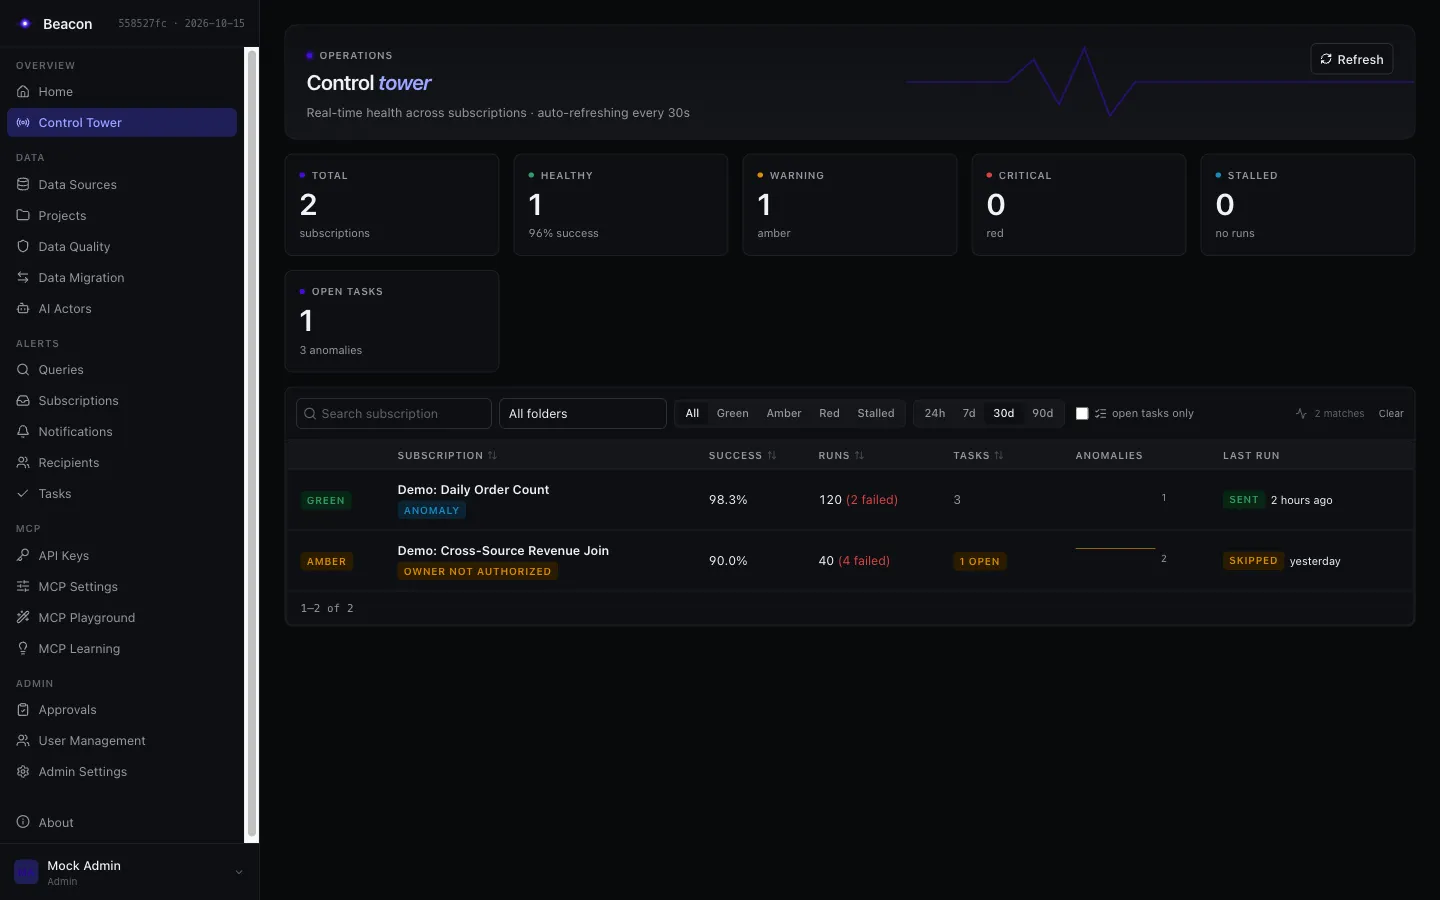This screenshot has height=900, width=1440.
Task: Click the API Keys key icon
Action: click(x=23, y=556)
